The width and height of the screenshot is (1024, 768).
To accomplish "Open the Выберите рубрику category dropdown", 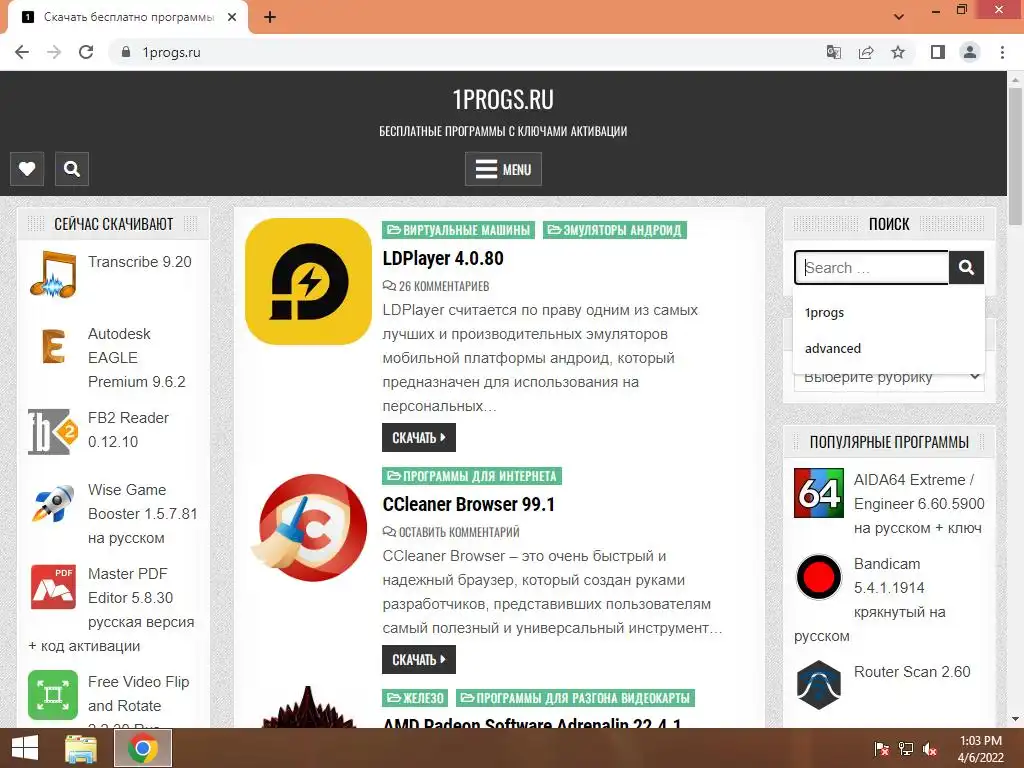I will [x=889, y=377].
